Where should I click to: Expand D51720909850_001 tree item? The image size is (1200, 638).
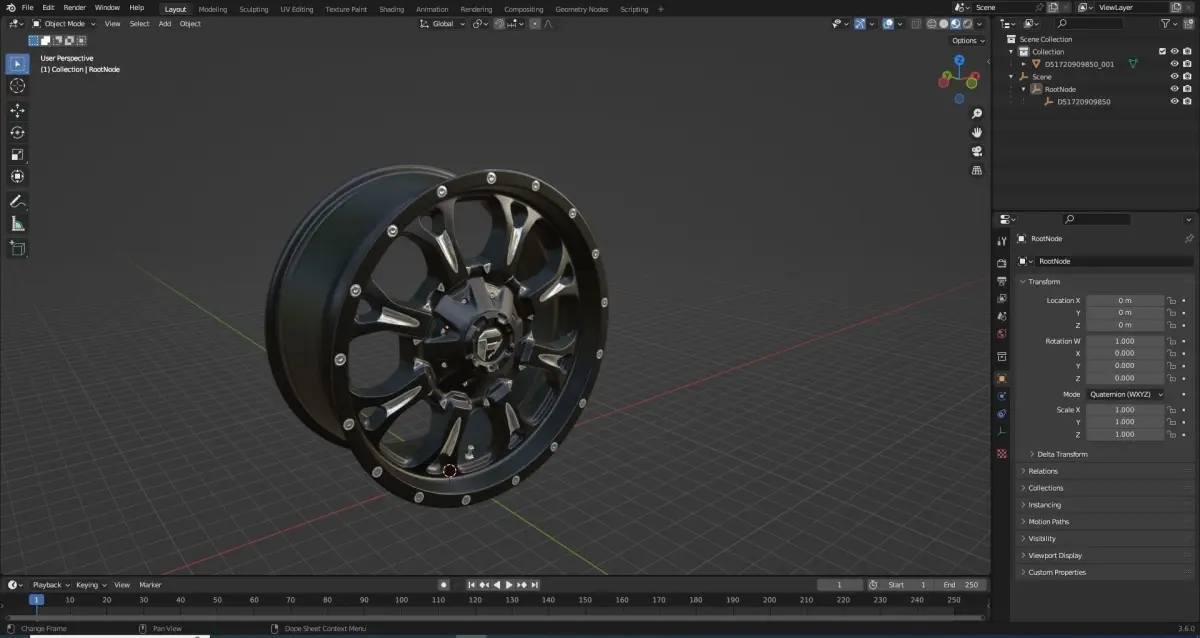coord(1023,64)
